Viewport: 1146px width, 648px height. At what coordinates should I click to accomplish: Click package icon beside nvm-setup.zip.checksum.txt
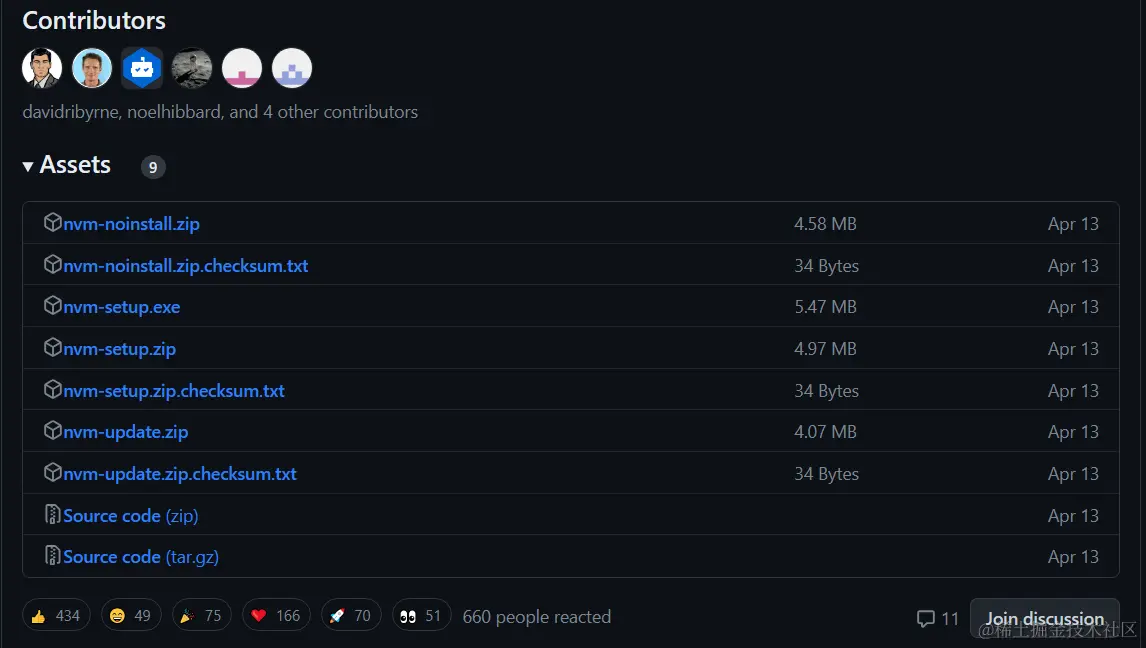click(53, 389)
